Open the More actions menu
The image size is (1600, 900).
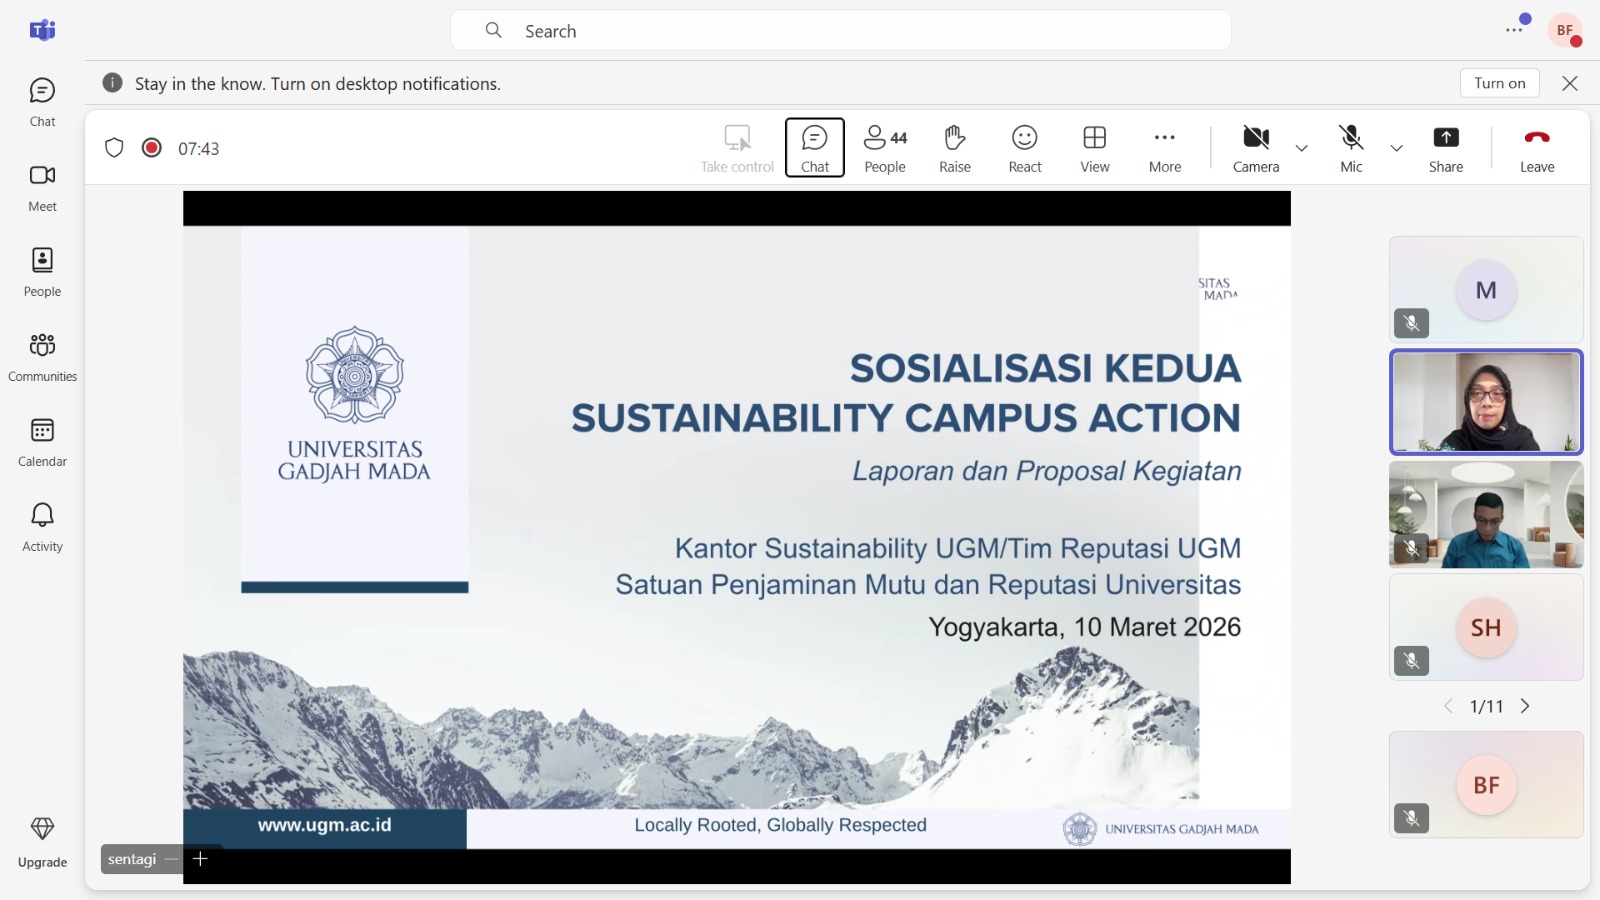coord(1165,148)
